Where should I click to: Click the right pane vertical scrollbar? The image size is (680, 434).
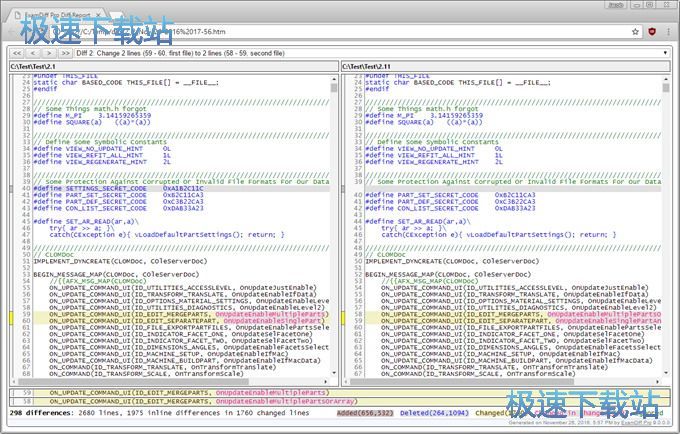pos(664,220)
